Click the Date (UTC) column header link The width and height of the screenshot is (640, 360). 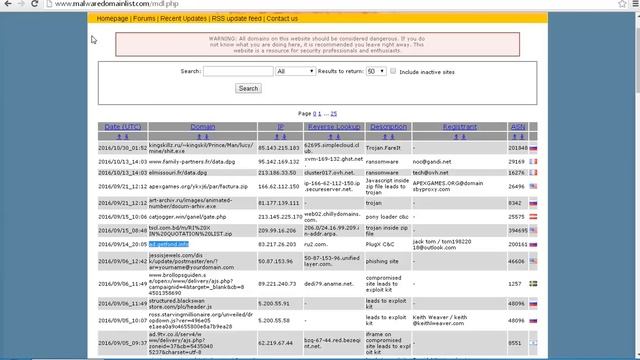[x=122, y=127]
